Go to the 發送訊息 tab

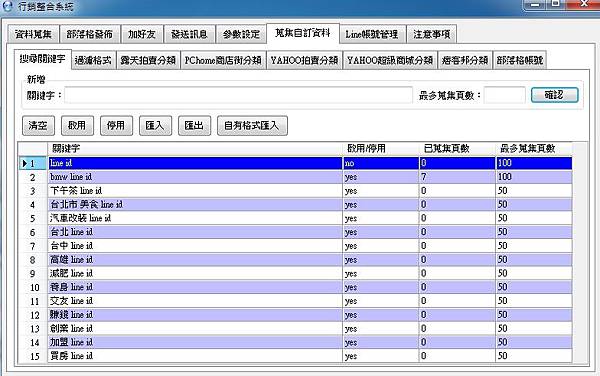tap(189, 34)
